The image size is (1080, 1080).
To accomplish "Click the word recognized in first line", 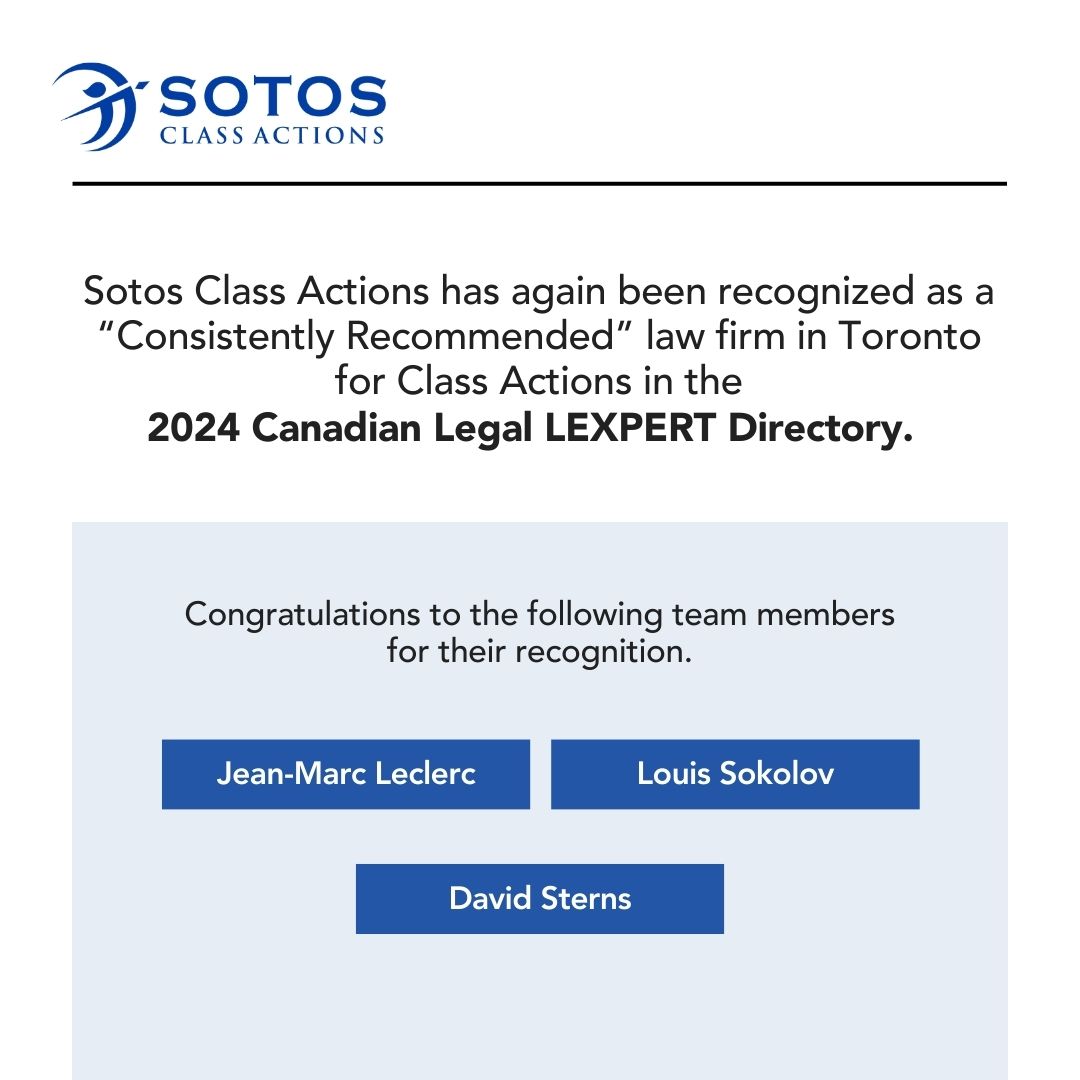I will [x=816, y=292].
